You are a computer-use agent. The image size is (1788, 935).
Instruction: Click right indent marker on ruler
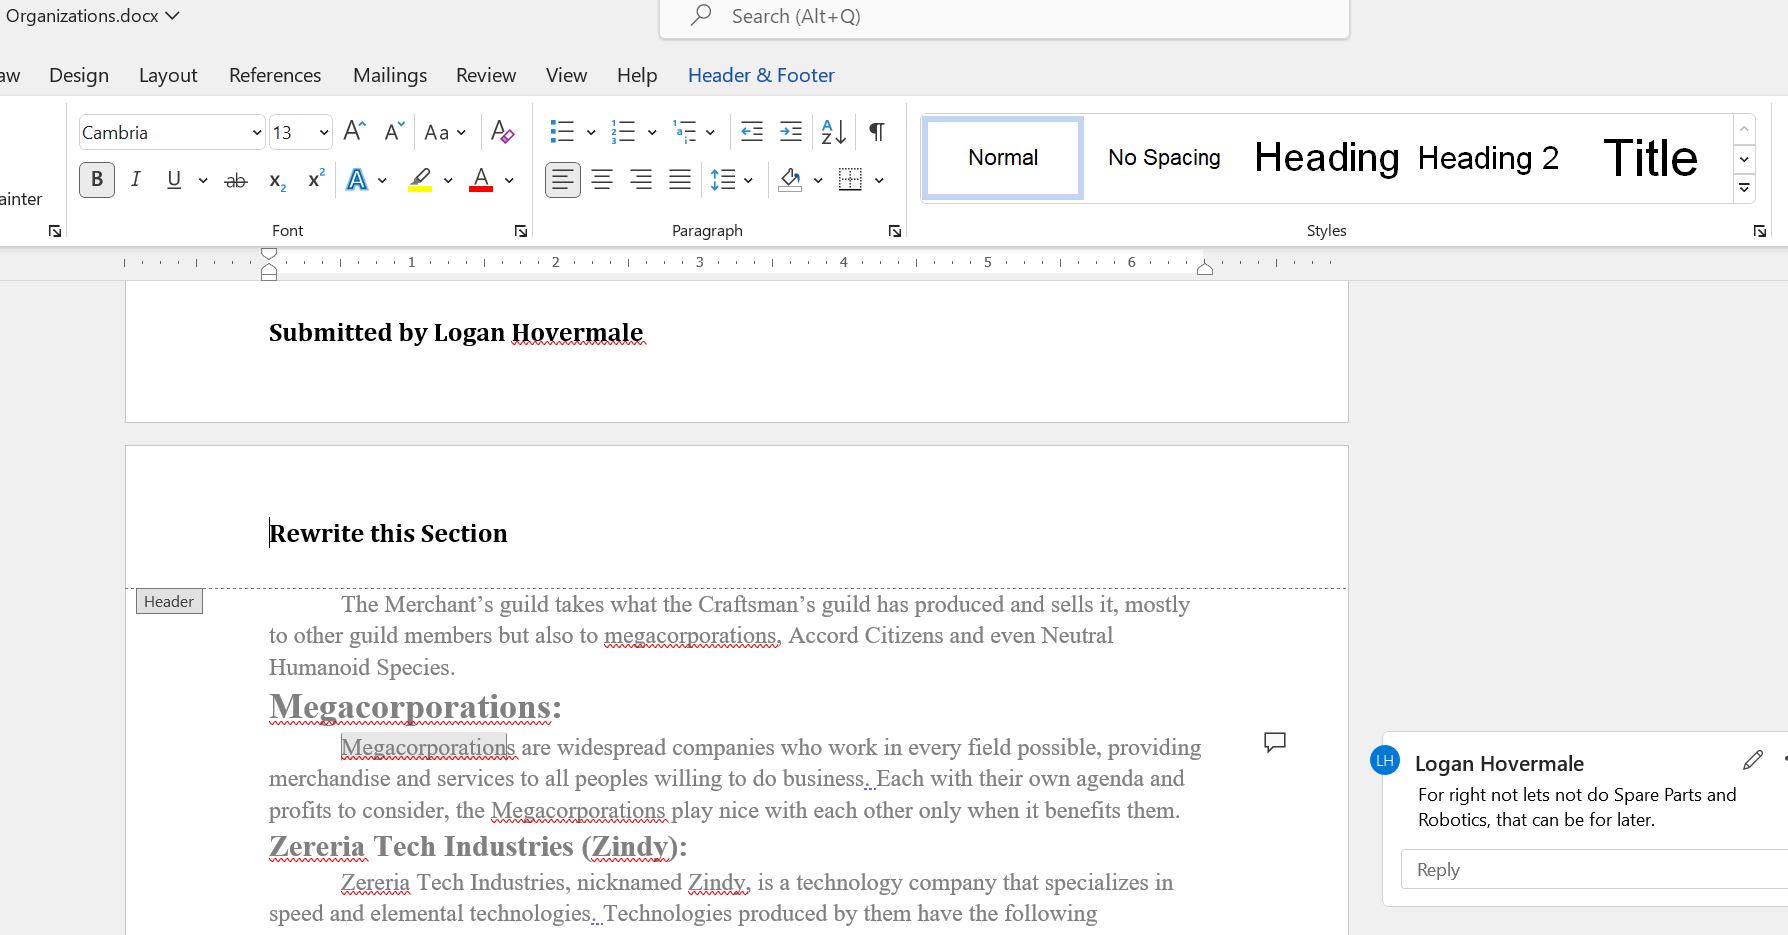pyautogui.click(x=1205, y=268)
